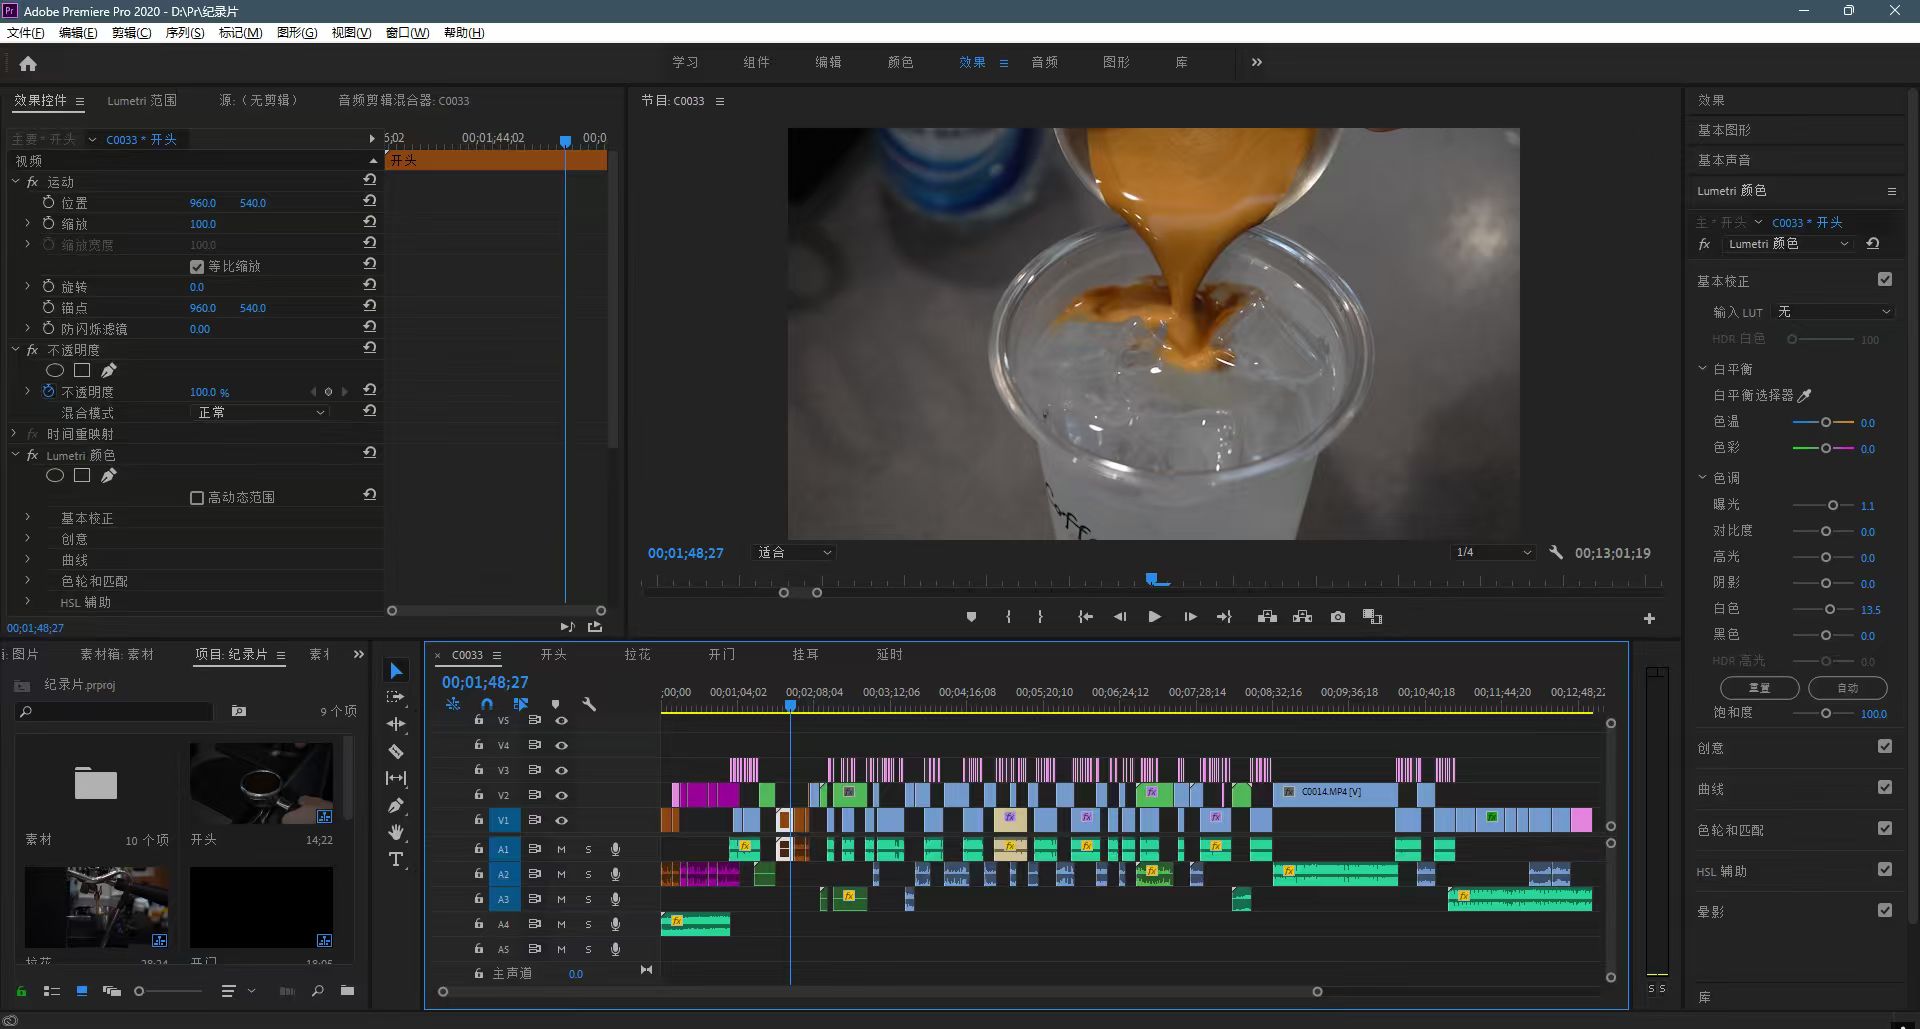Open Lumetri Color effect selector dropdown
The image size is (1920, 1029).
1789,244
